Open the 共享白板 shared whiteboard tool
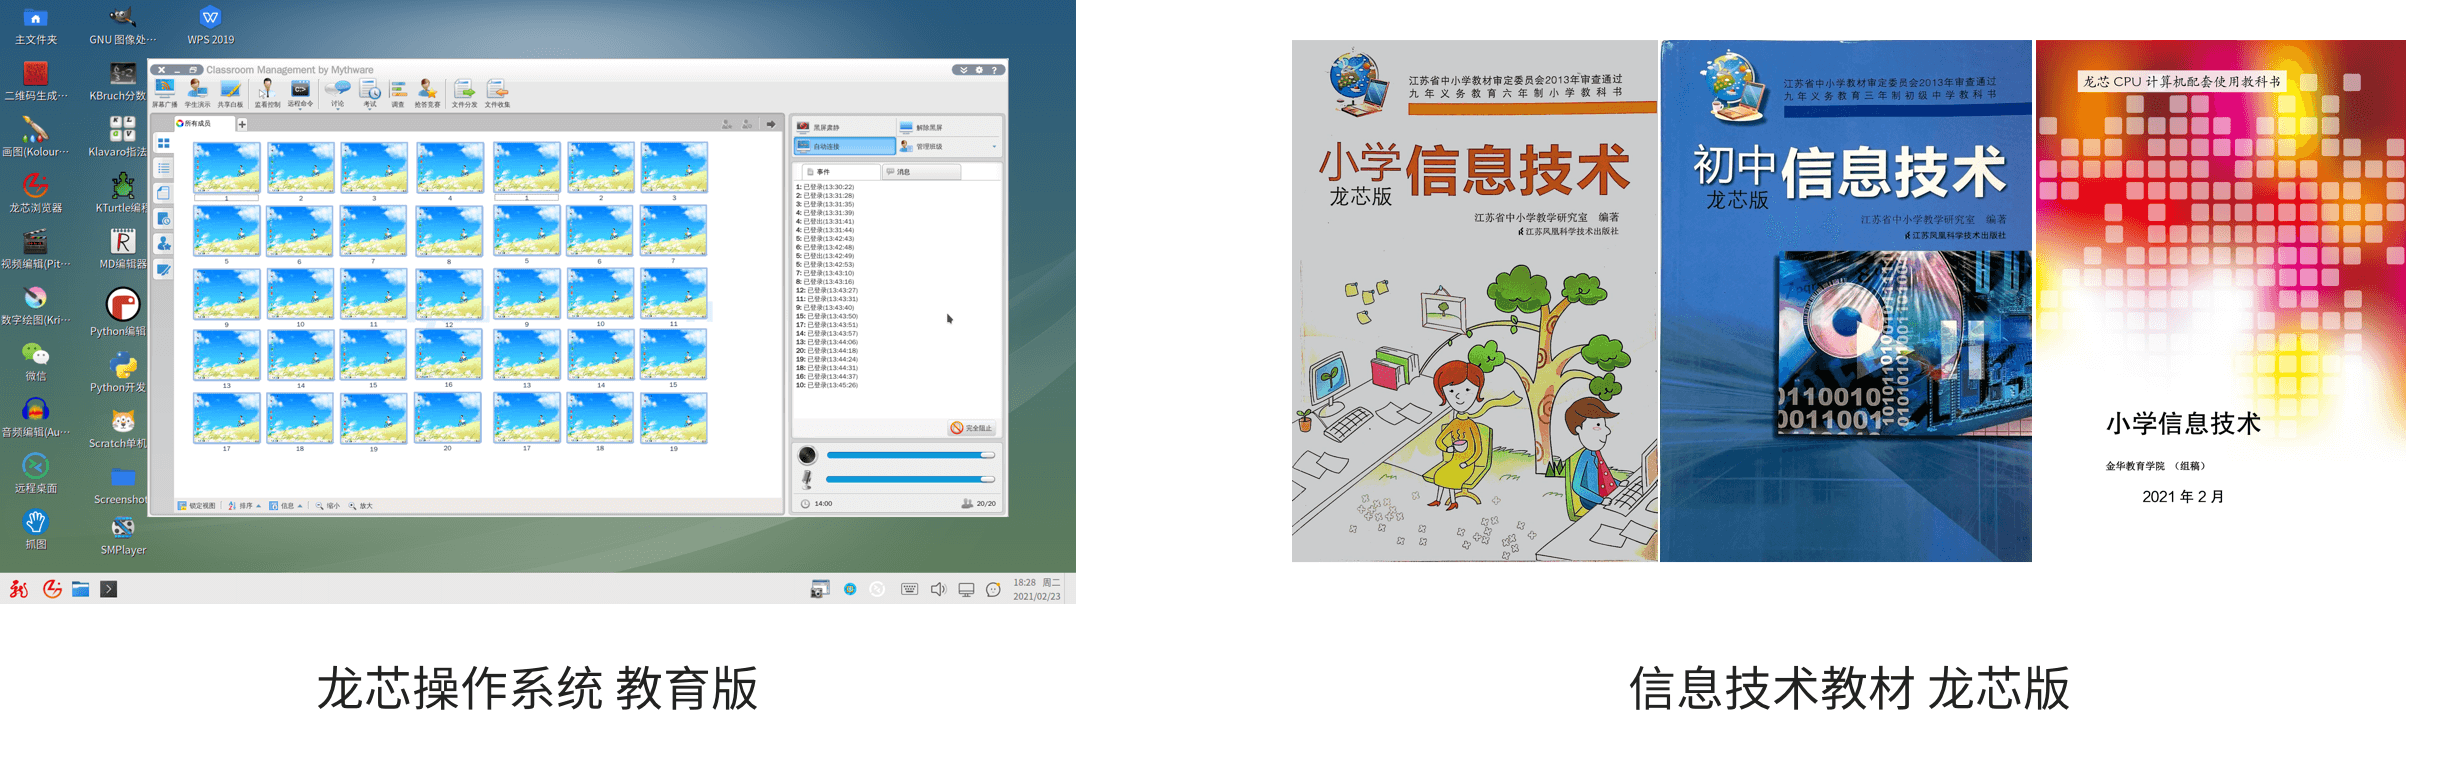Viewport: 2440px width, 782px height. (x=230, y=93)
